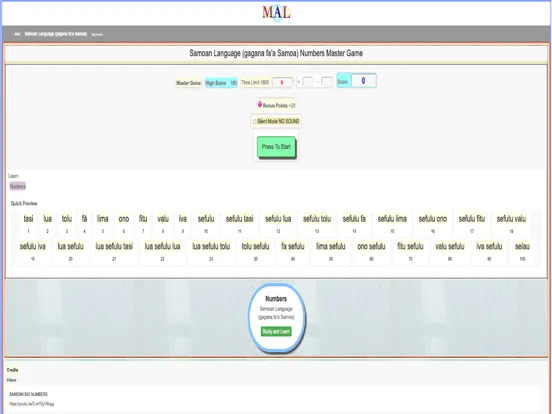Select the 'tolu sefulu' card

click(x=255, y=251)
